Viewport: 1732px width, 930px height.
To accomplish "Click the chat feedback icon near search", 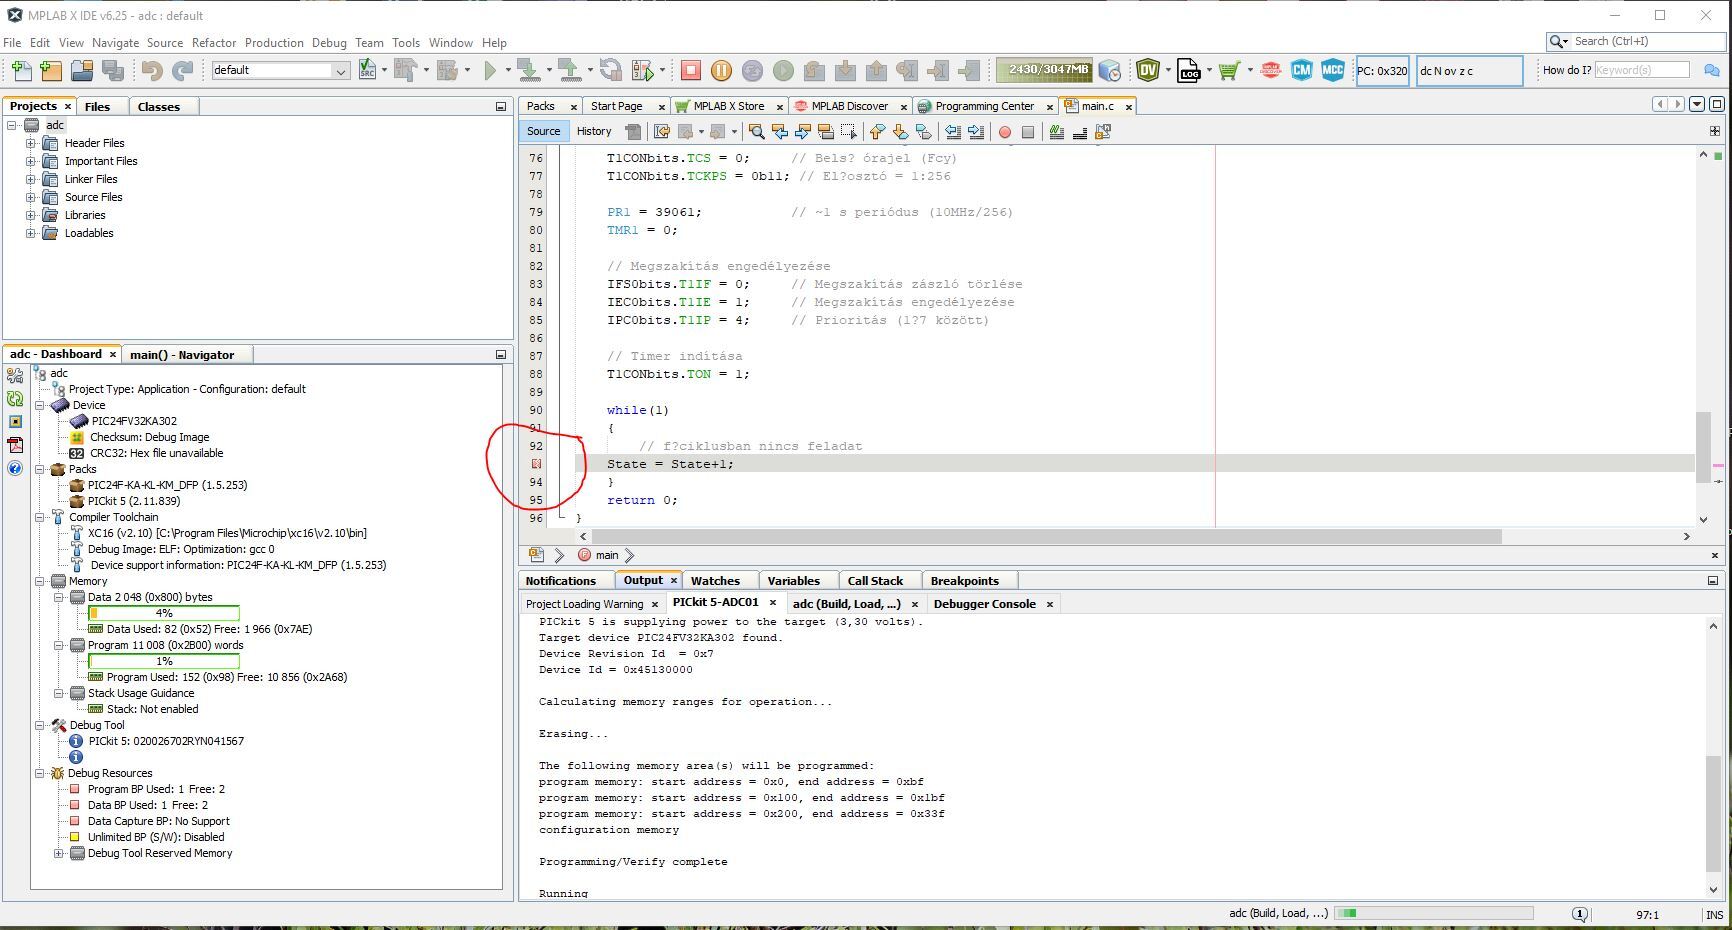I will pyautogui.click(x=1712, y=70).
